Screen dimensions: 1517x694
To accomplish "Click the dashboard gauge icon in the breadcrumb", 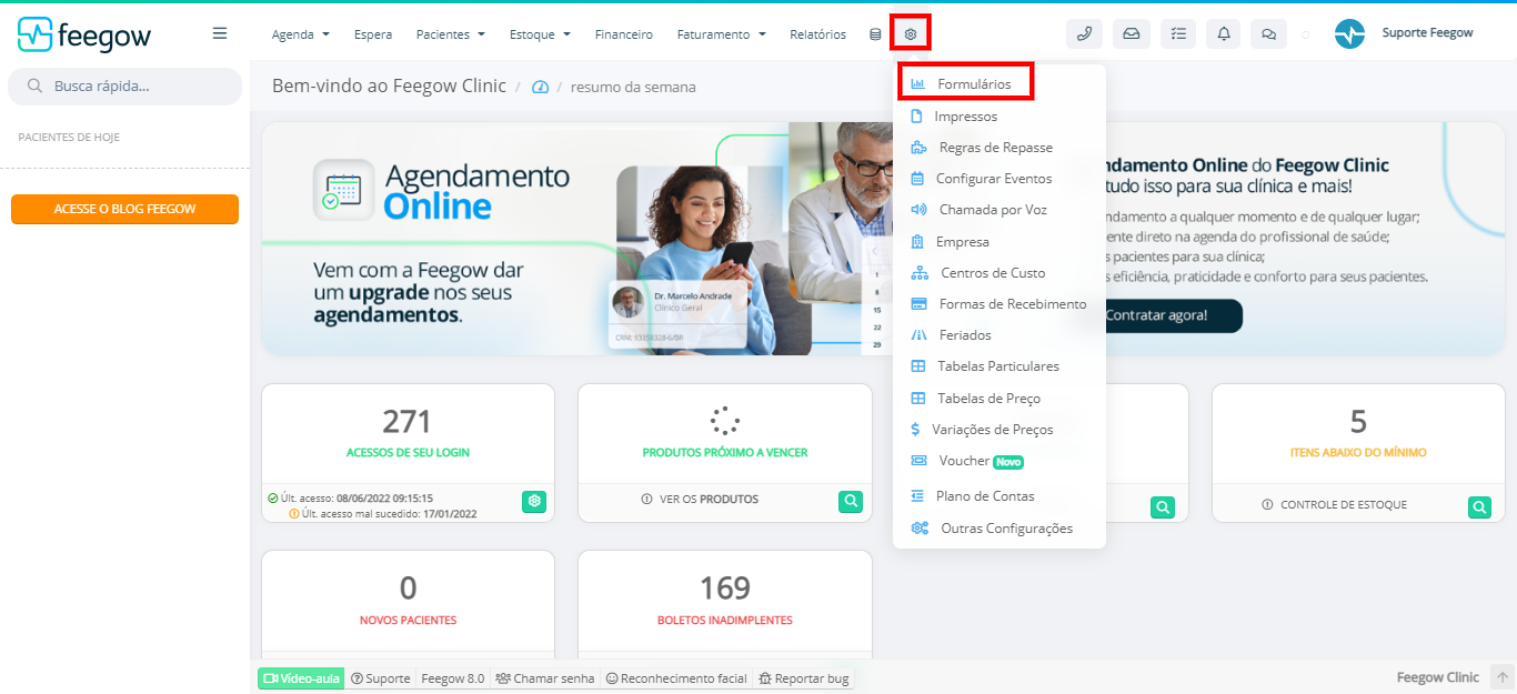I will (540, 87).
